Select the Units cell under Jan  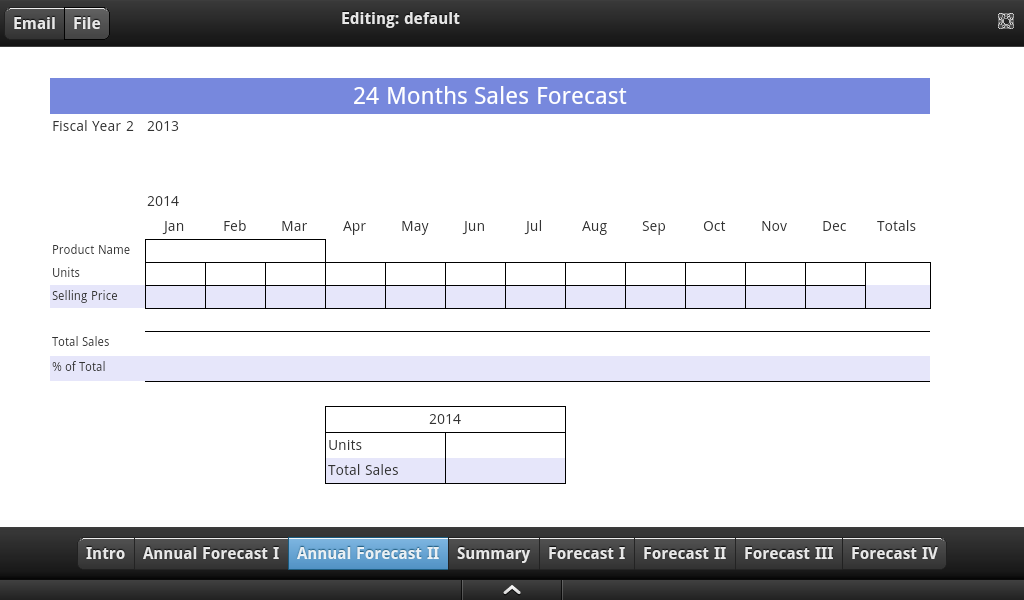(x=176, y=274)
